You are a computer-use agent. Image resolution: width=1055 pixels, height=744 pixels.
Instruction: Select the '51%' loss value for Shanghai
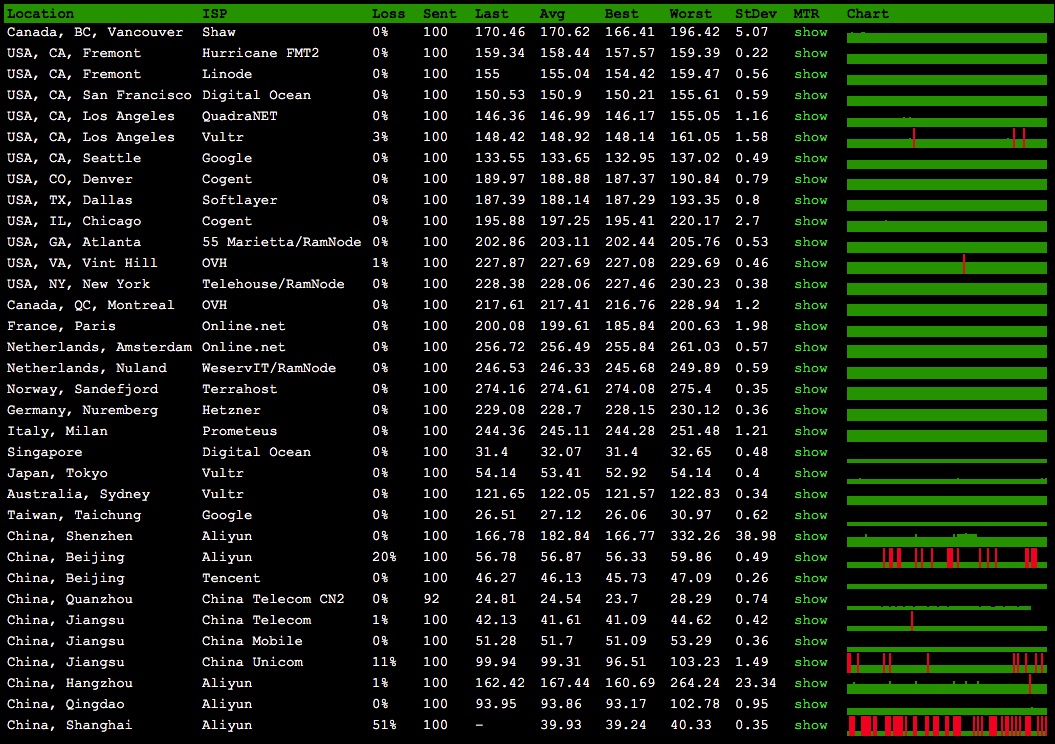[384, 725]
